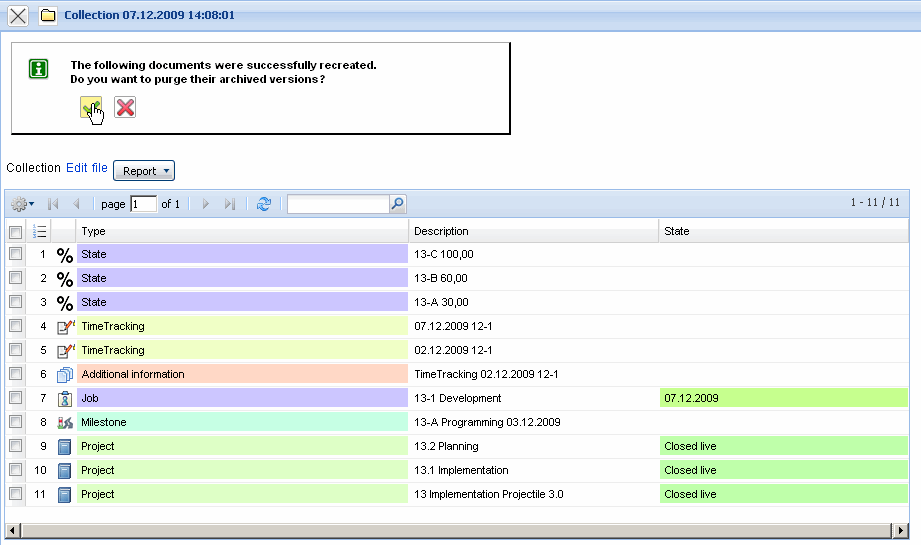Viewport: 921px width, 545px height.
Task: Open the Report dropdown
Action: [x=144, y=171]
